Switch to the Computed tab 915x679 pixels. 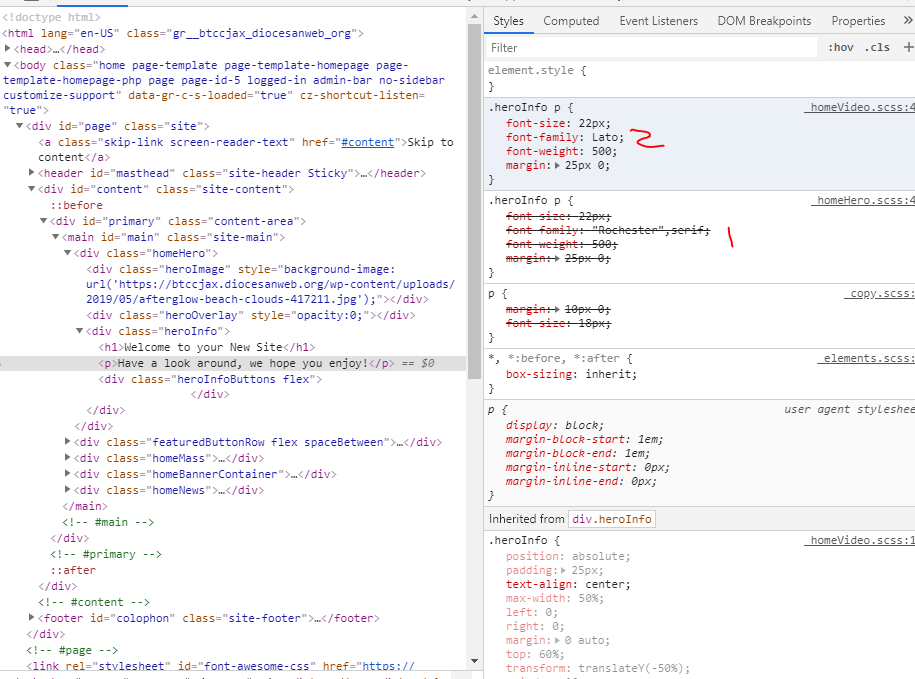pyautogui.click(x=571, y=21)
